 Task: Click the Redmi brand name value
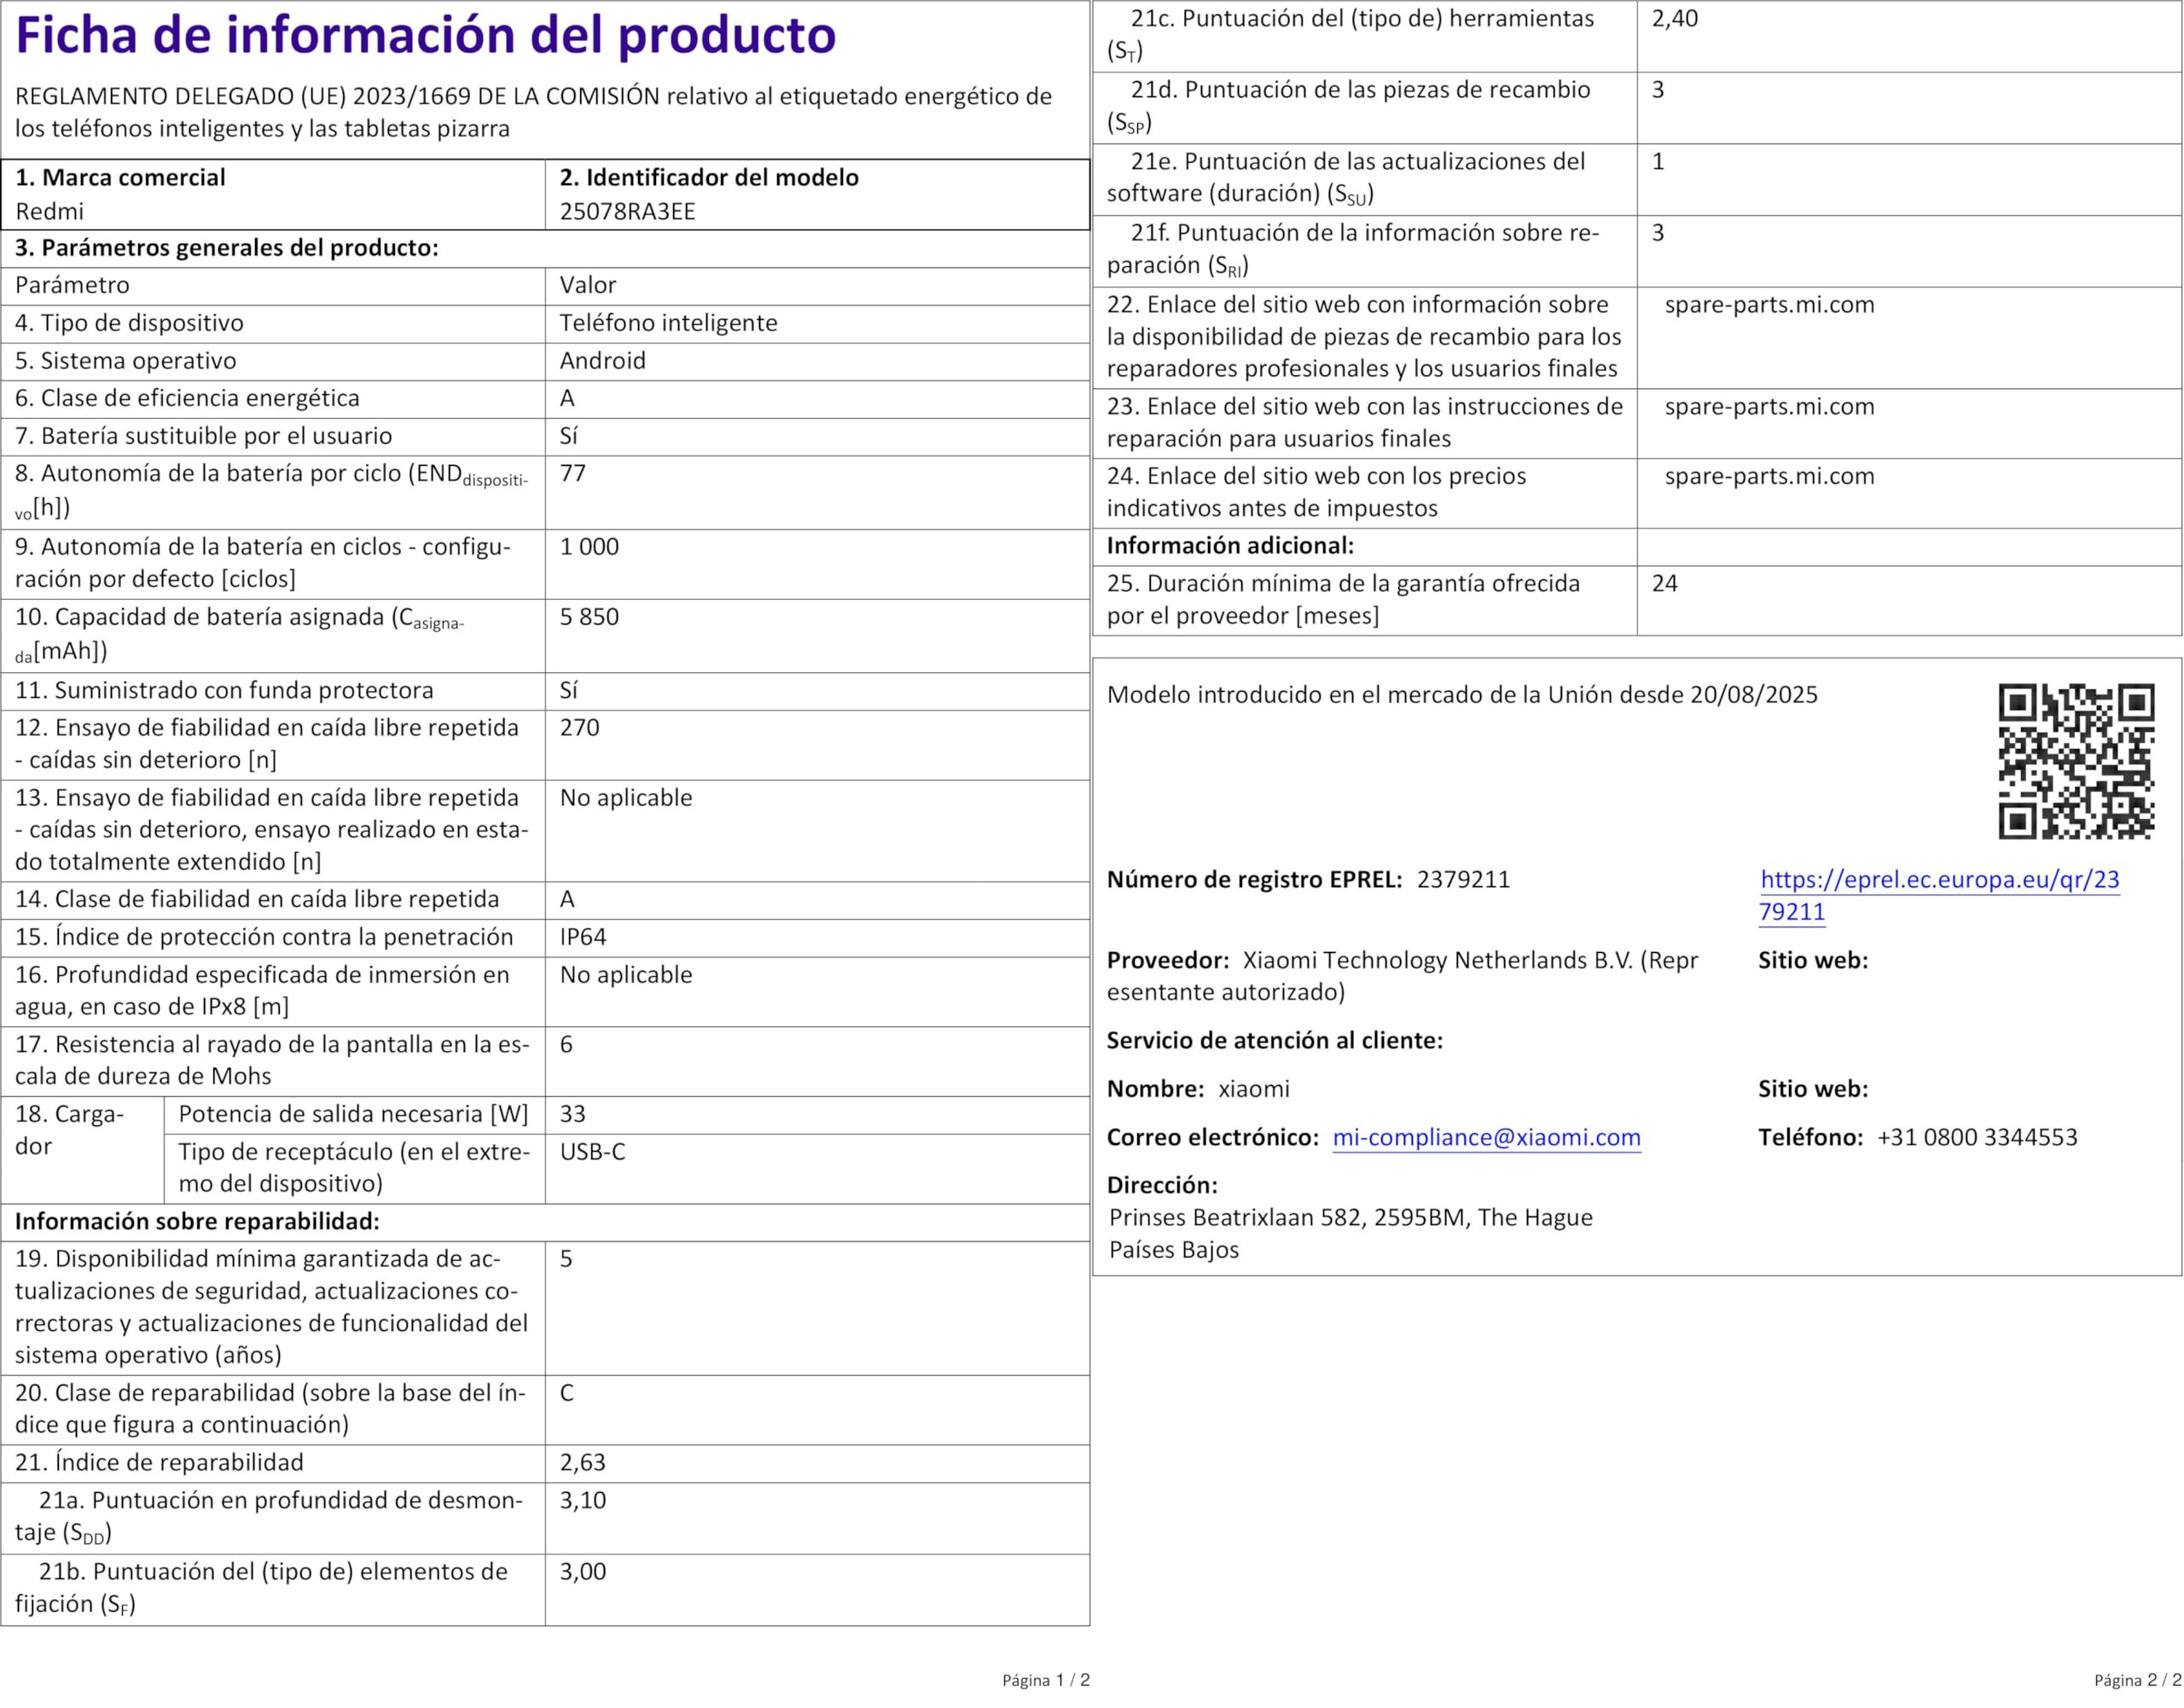(x=49, y=212)
